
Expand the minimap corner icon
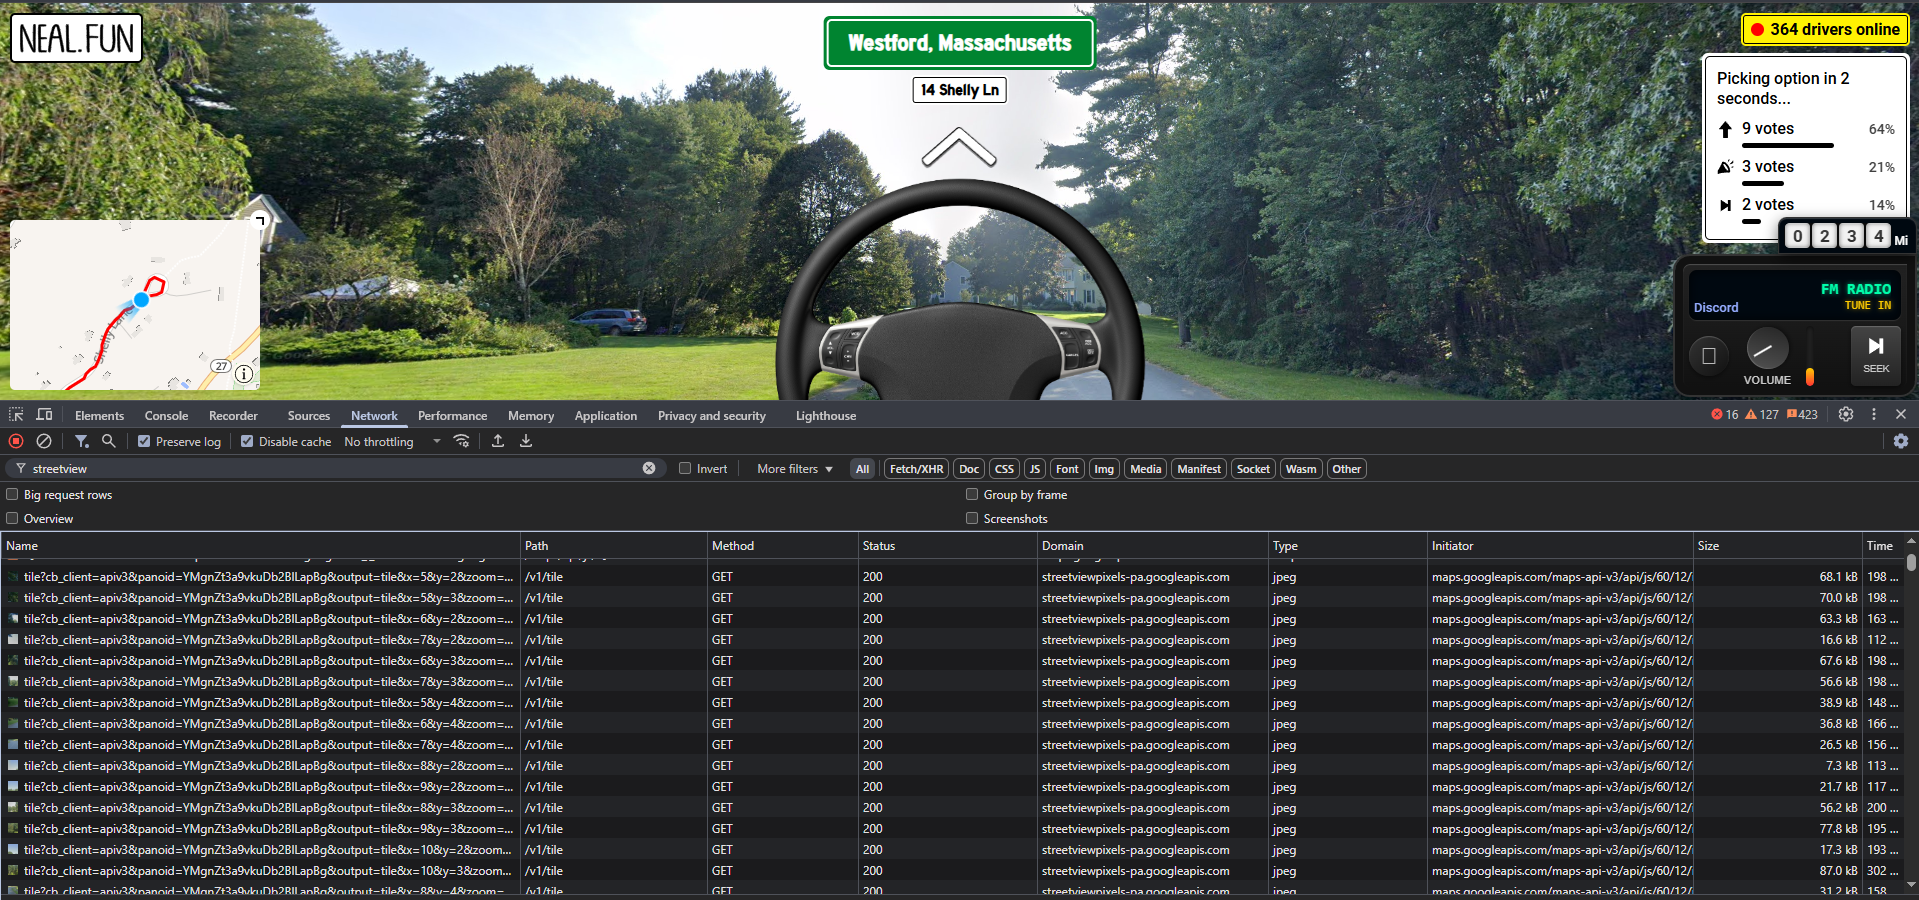(x=258, y=220)
